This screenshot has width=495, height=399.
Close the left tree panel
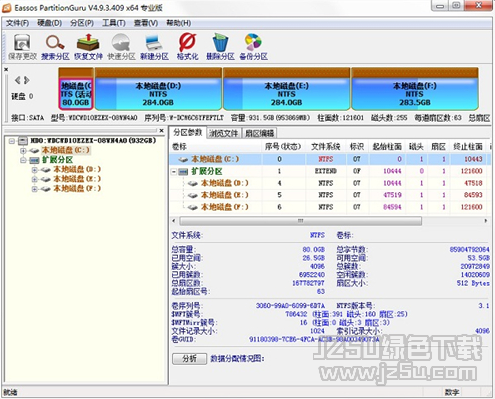(162, 131)
